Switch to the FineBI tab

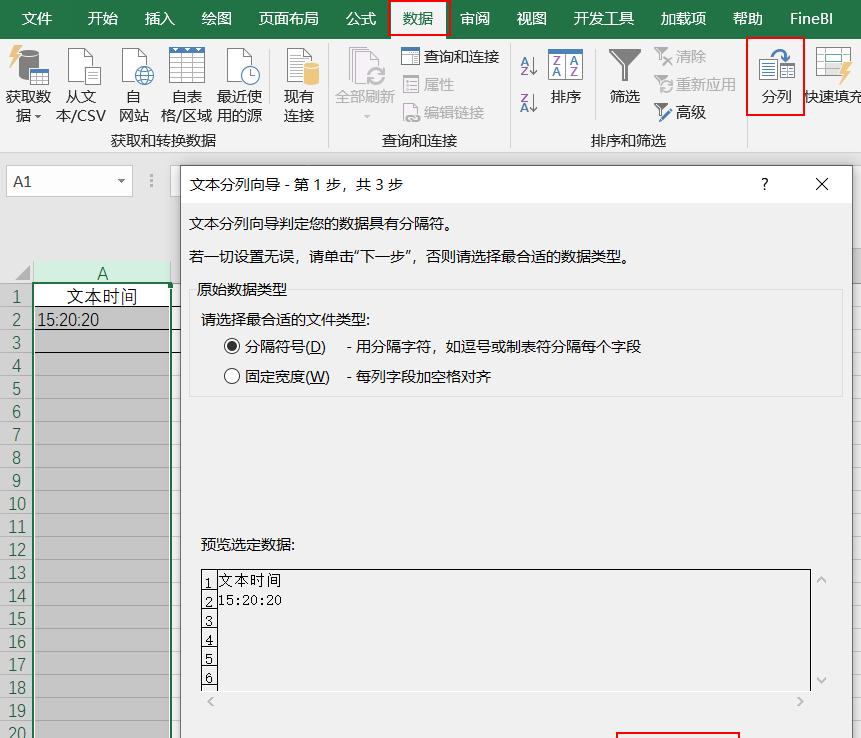(x=811, y=19)
